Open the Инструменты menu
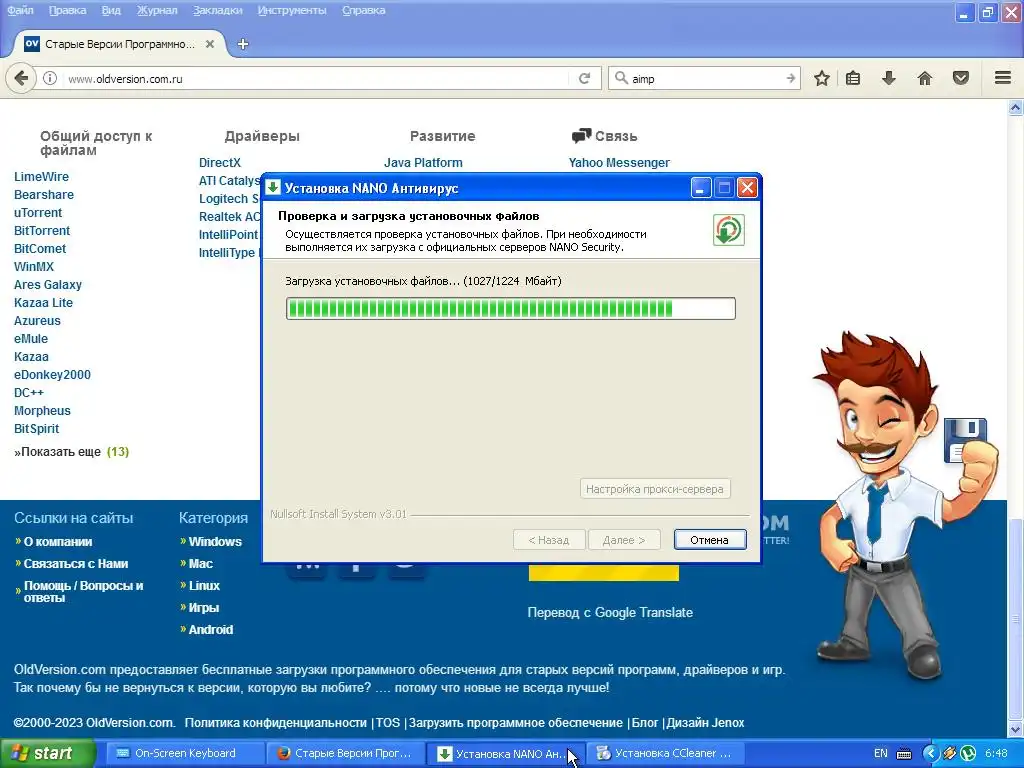Screen dimensions: 1024x768 pos(292,10)
